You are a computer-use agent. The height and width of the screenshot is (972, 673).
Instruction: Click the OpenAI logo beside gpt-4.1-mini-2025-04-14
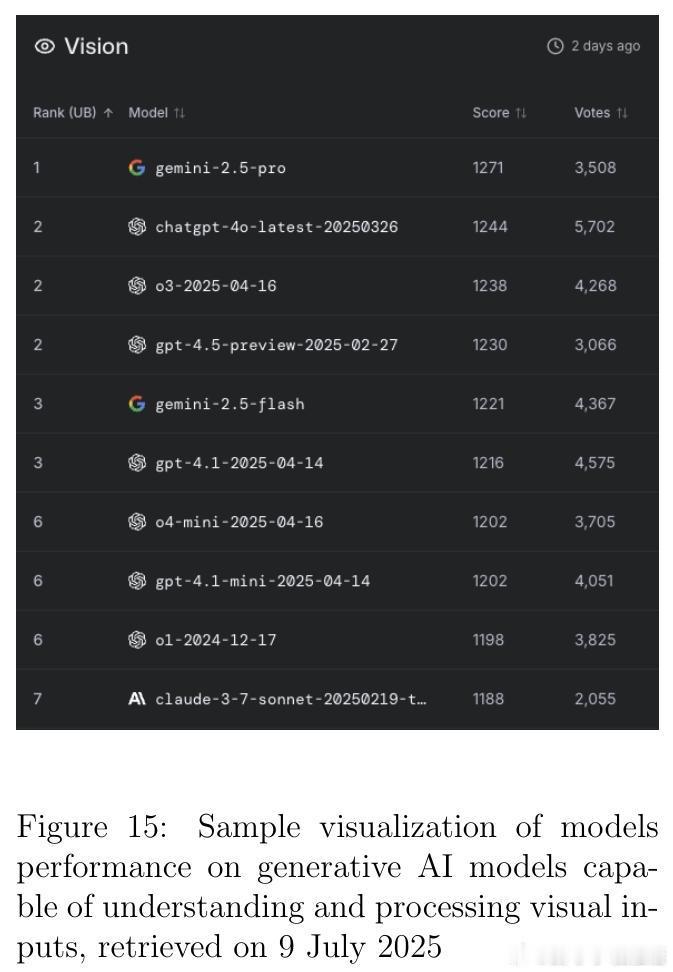pos(137,581)
